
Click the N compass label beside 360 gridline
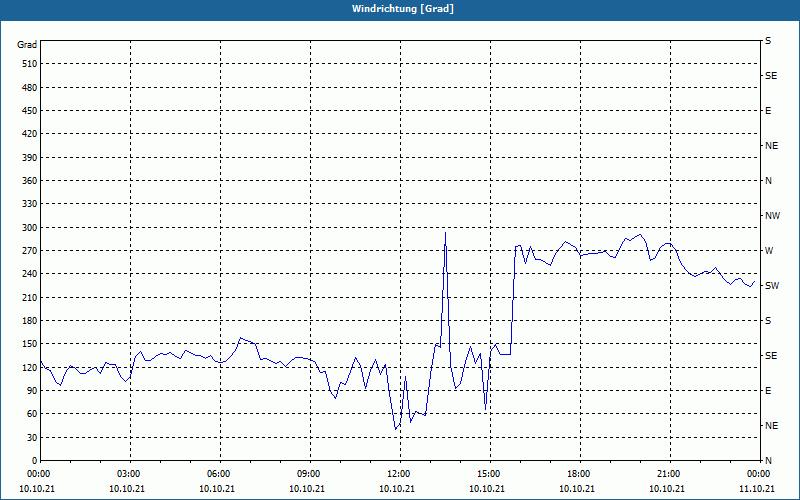pos(768,181)
